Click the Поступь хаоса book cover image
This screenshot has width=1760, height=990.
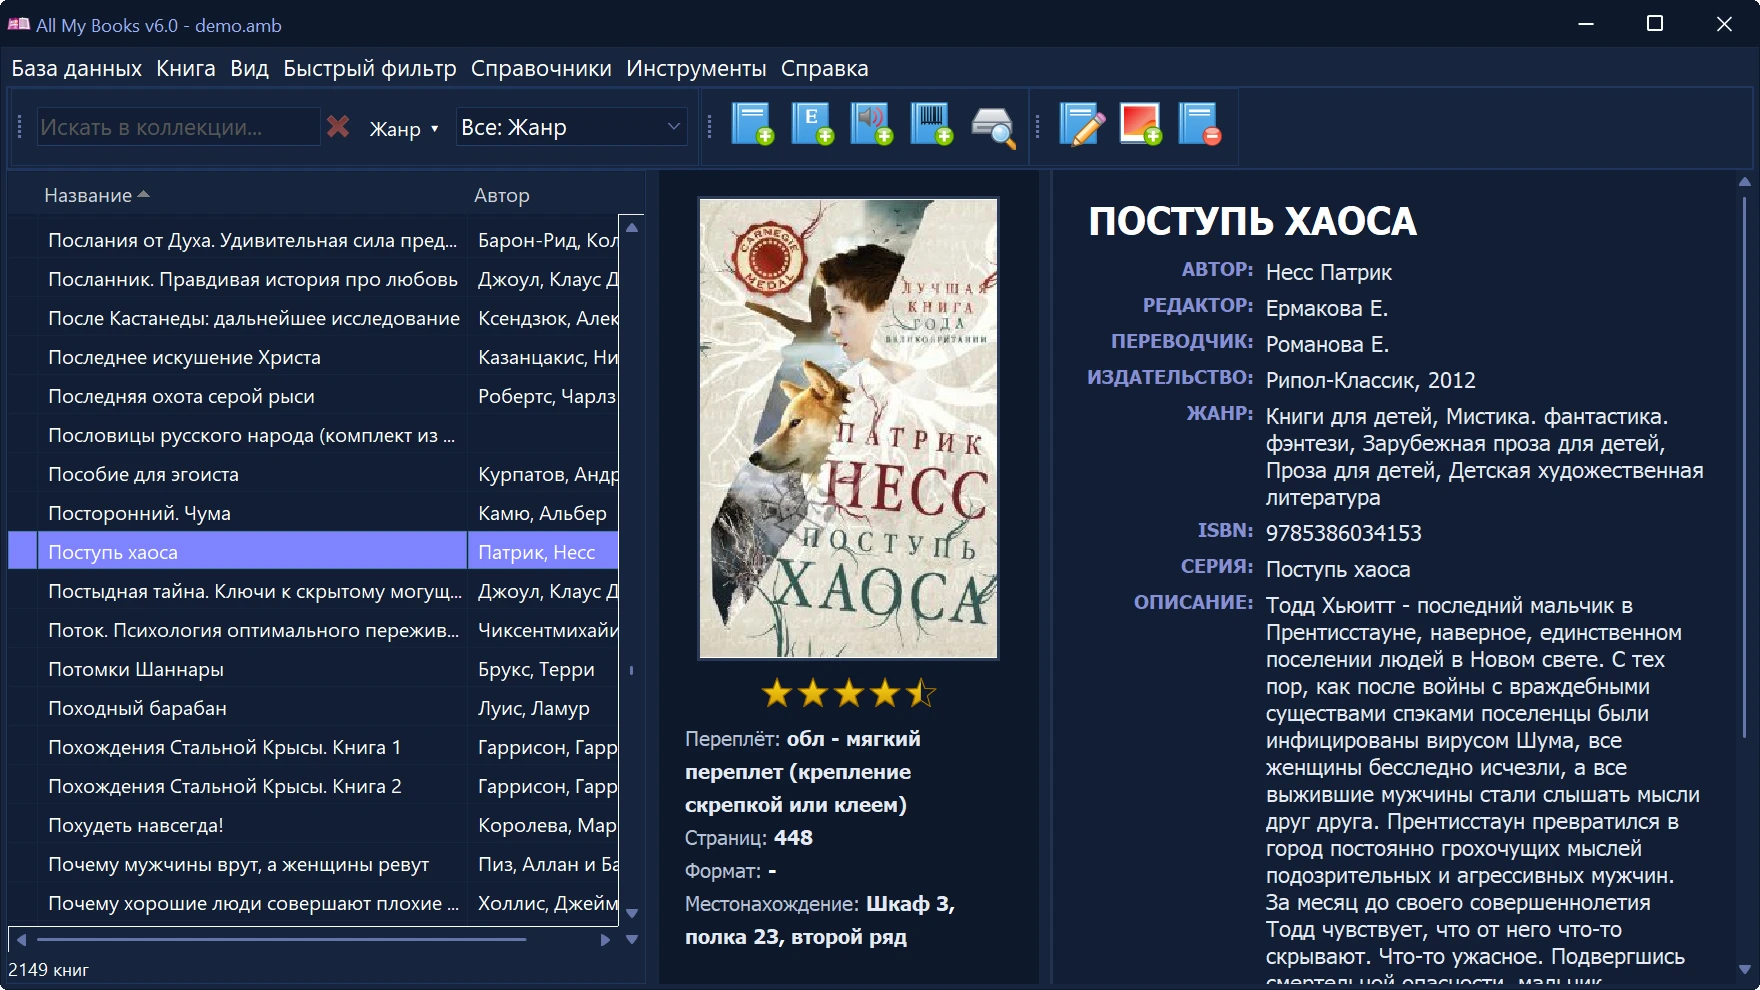pos(848,428)
